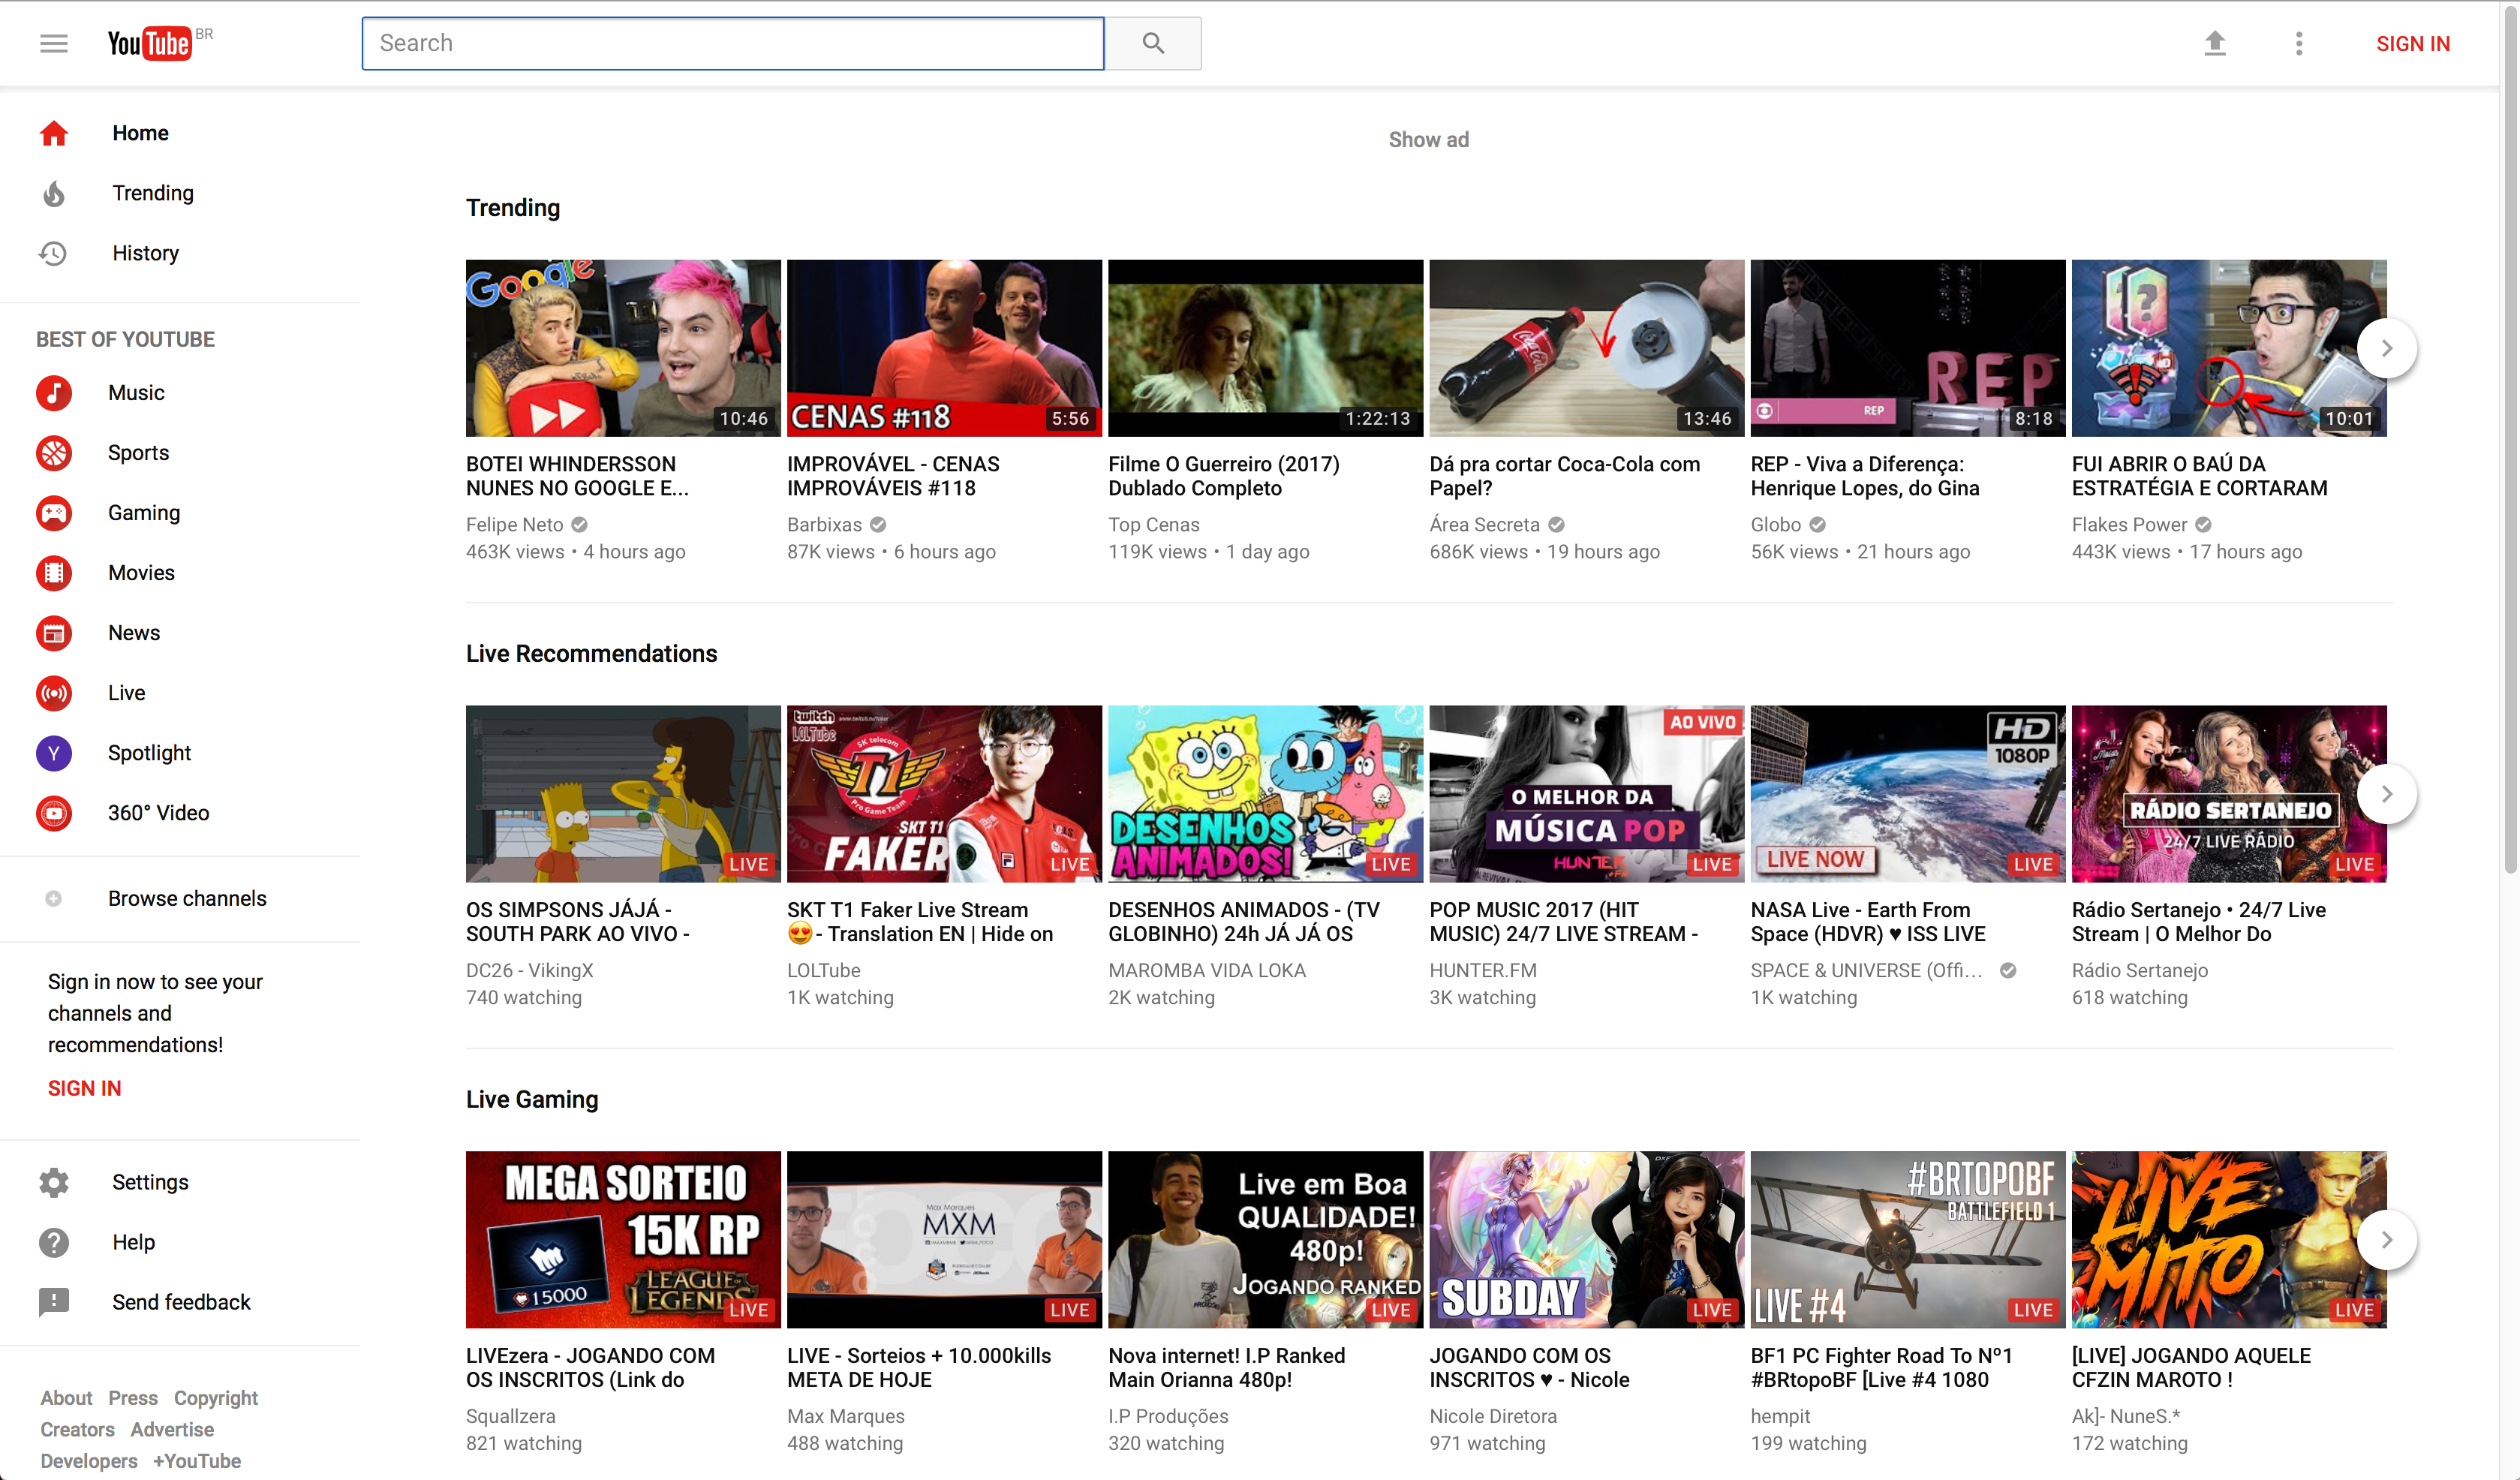Click the search magnifier button

1153,43
